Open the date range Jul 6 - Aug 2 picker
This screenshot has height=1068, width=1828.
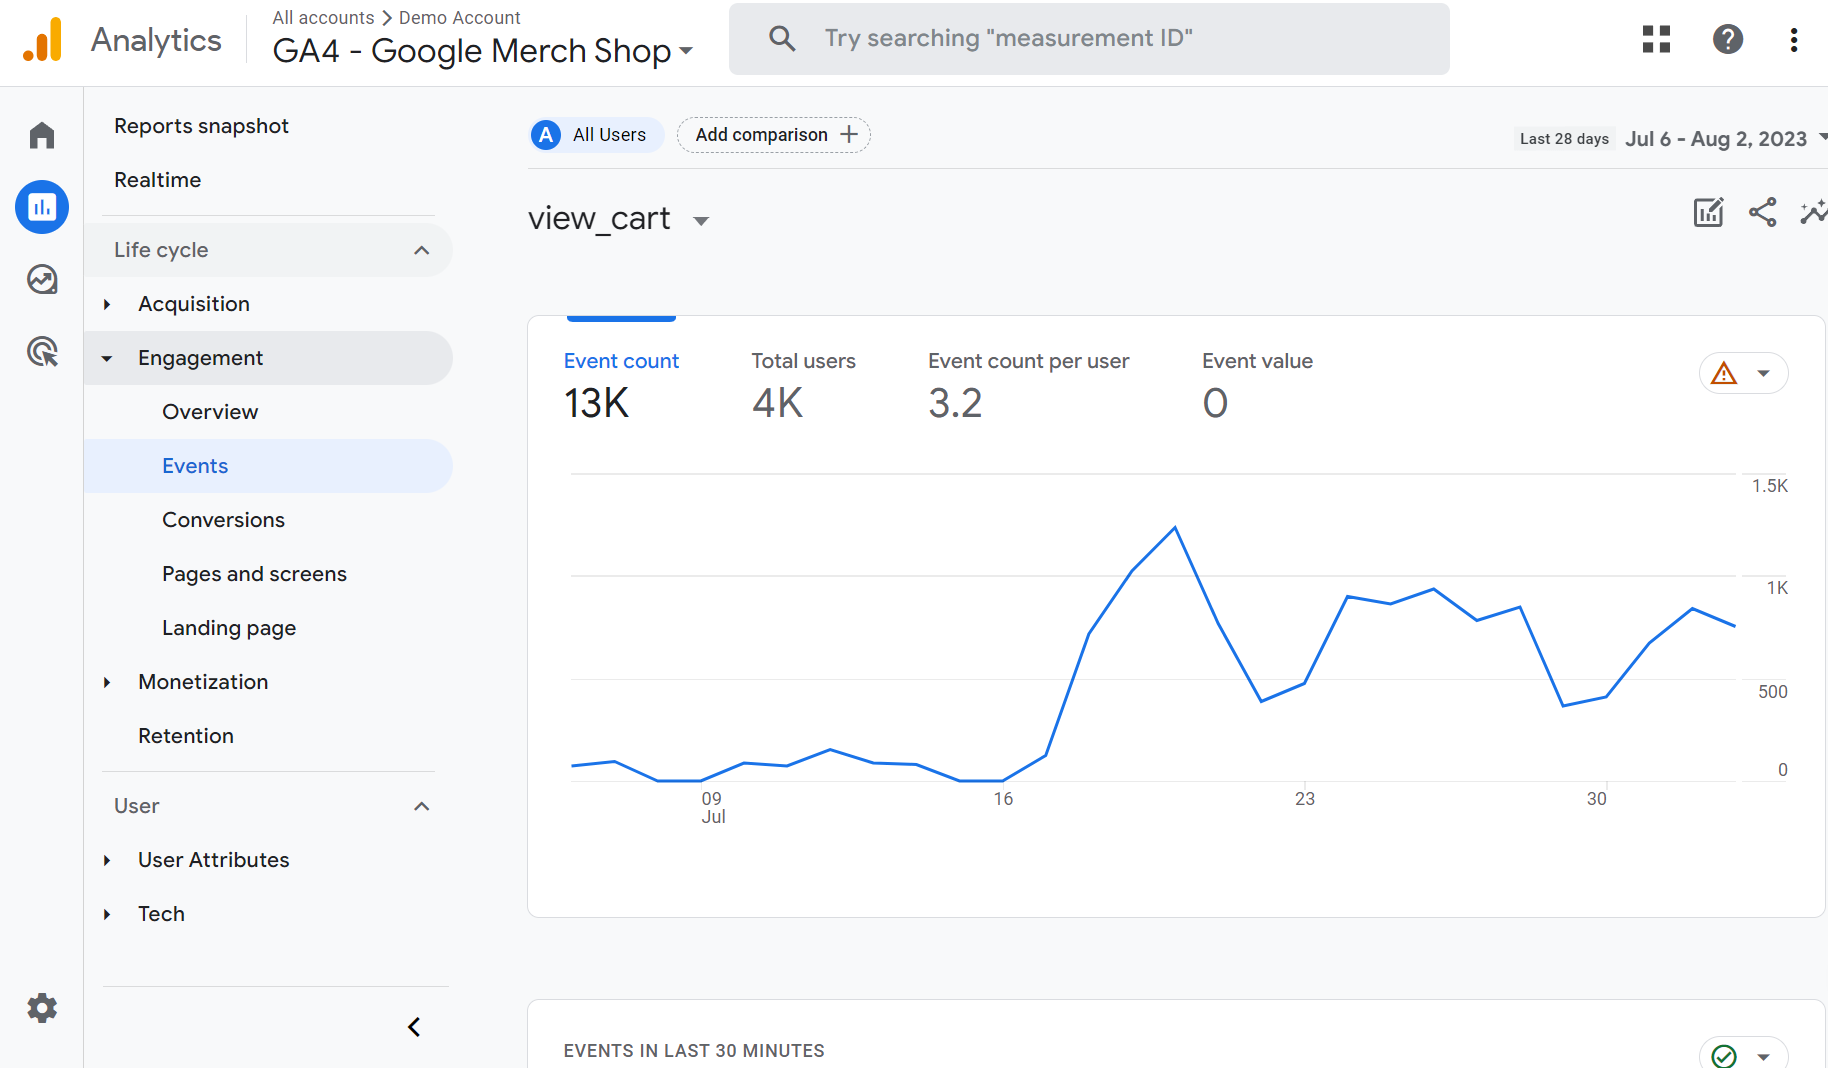pos(1725,138)
